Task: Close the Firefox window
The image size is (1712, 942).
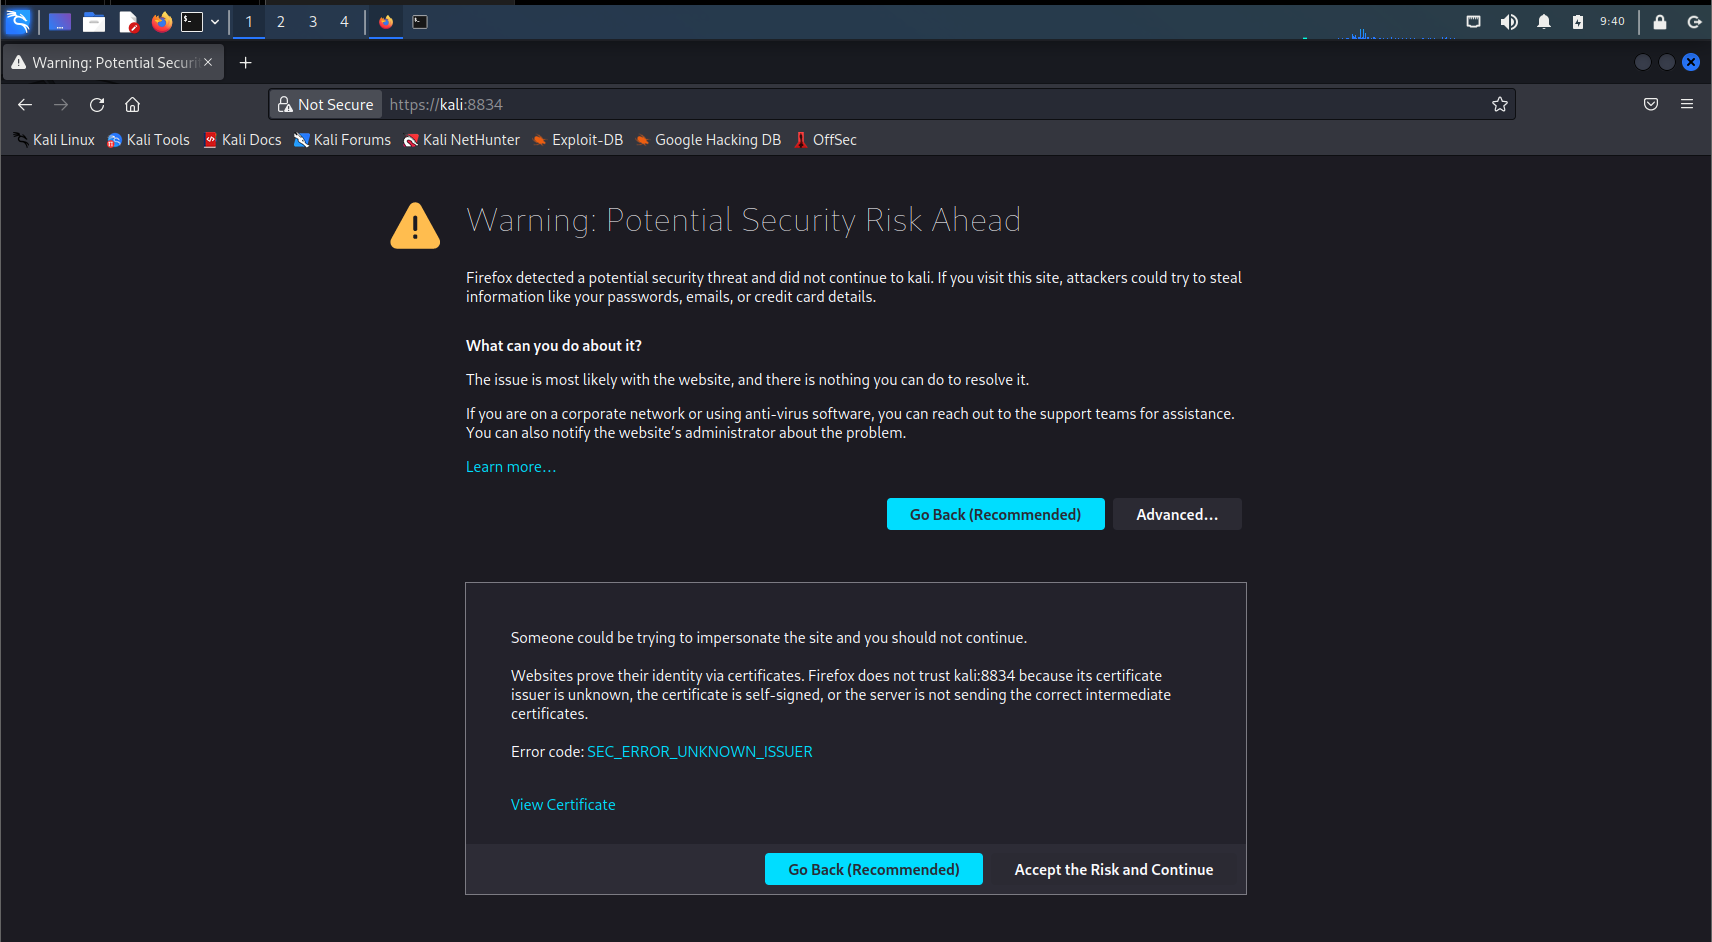Action: point(1691,62)
